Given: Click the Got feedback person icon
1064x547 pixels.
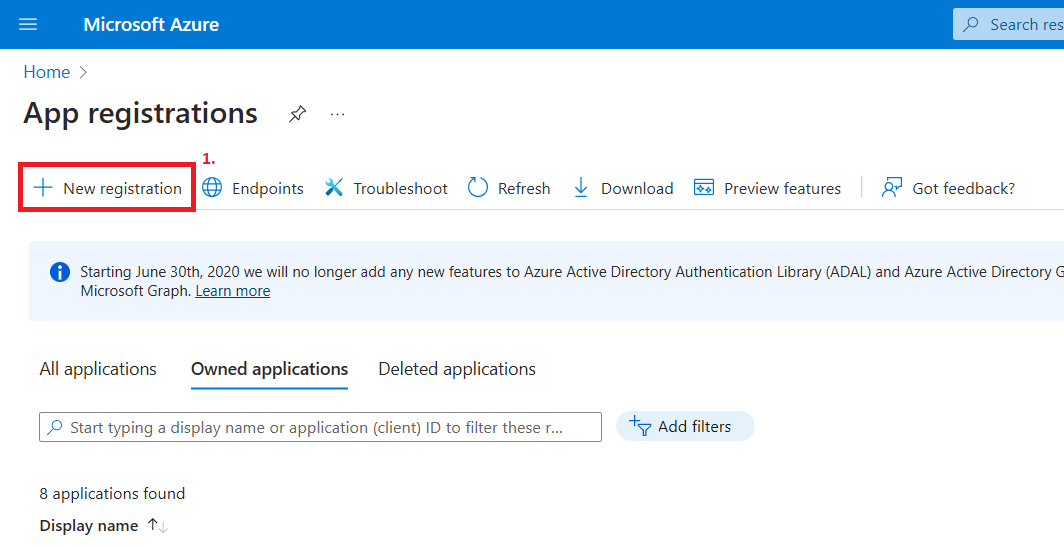Looking at the screenshot, I should point(892,188).
